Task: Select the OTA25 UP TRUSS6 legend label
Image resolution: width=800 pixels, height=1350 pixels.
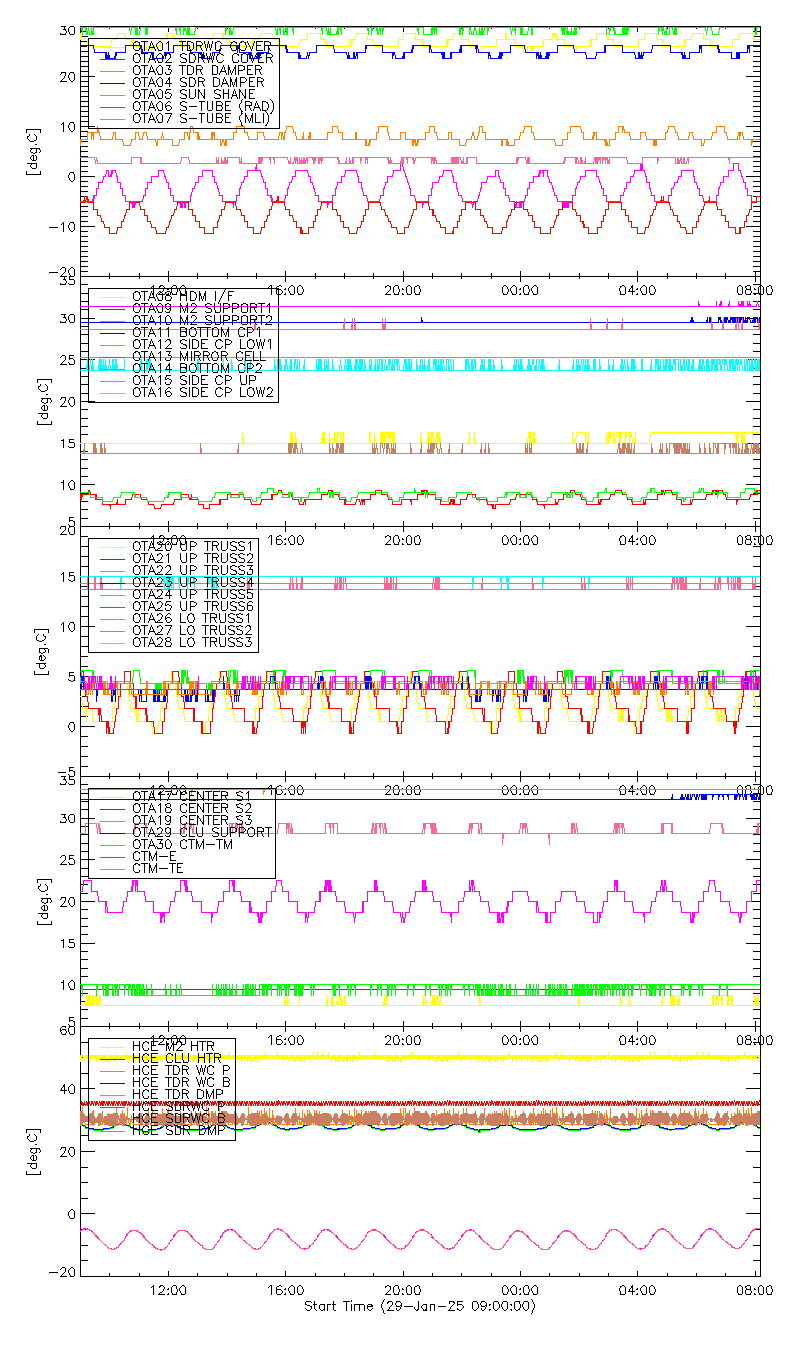Action: coord(193,606)
